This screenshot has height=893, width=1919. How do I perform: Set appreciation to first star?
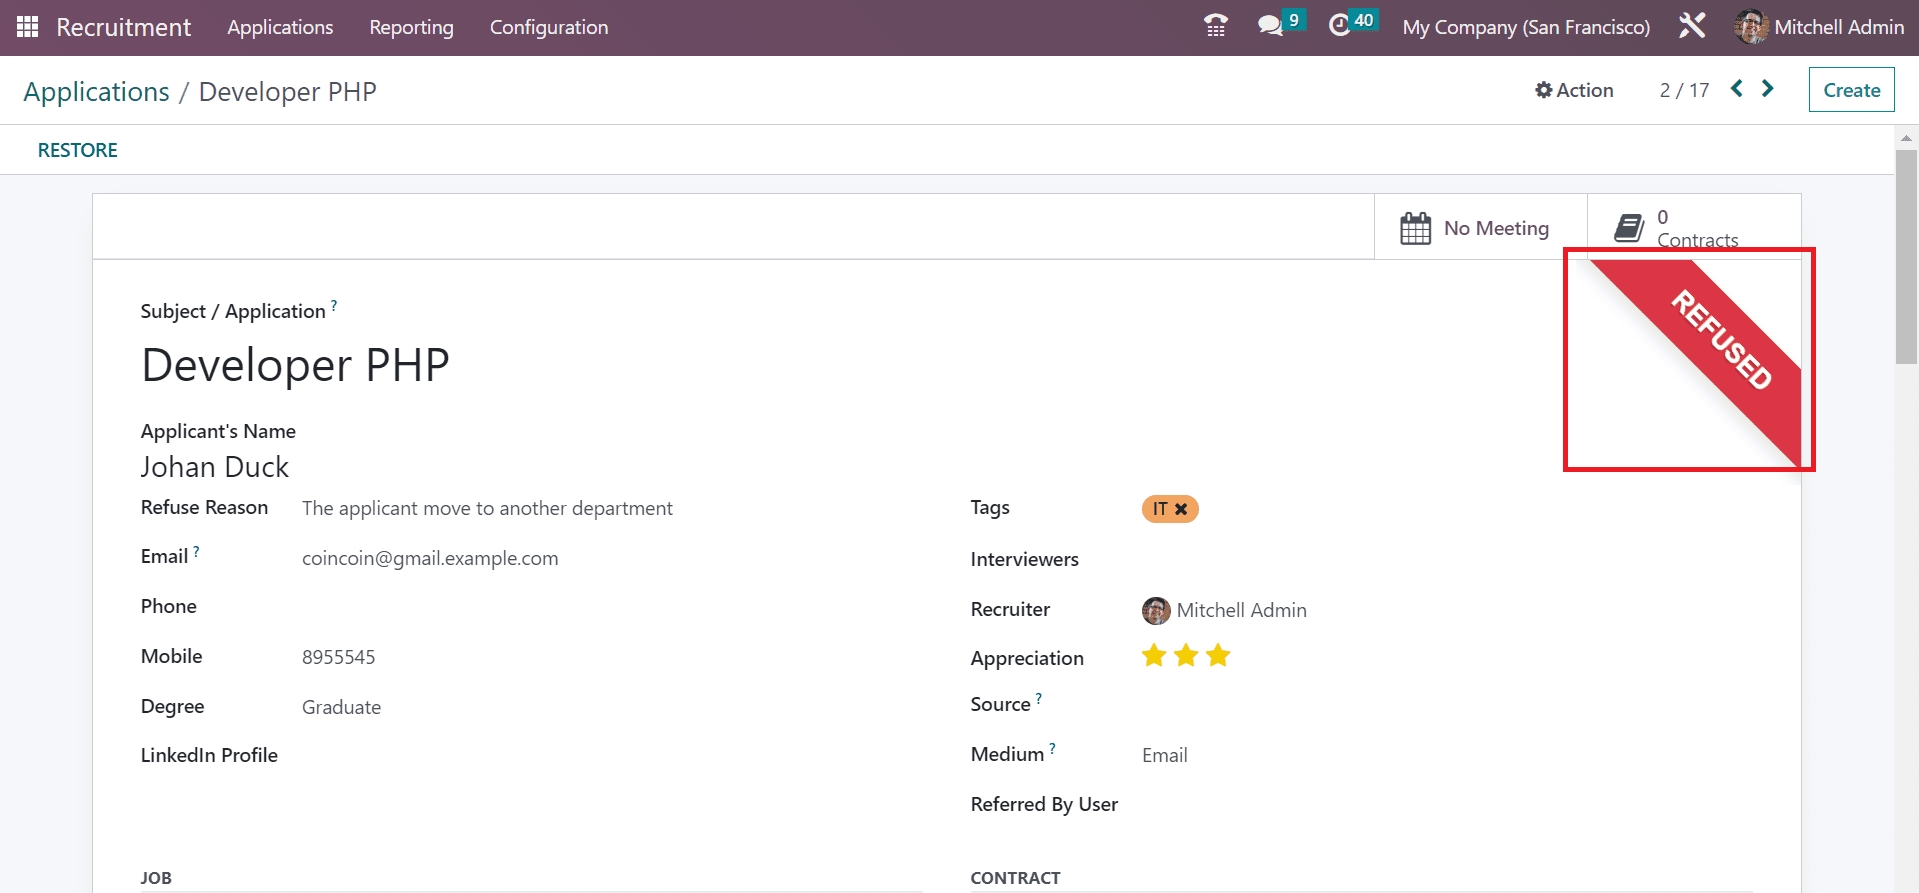1154,656
